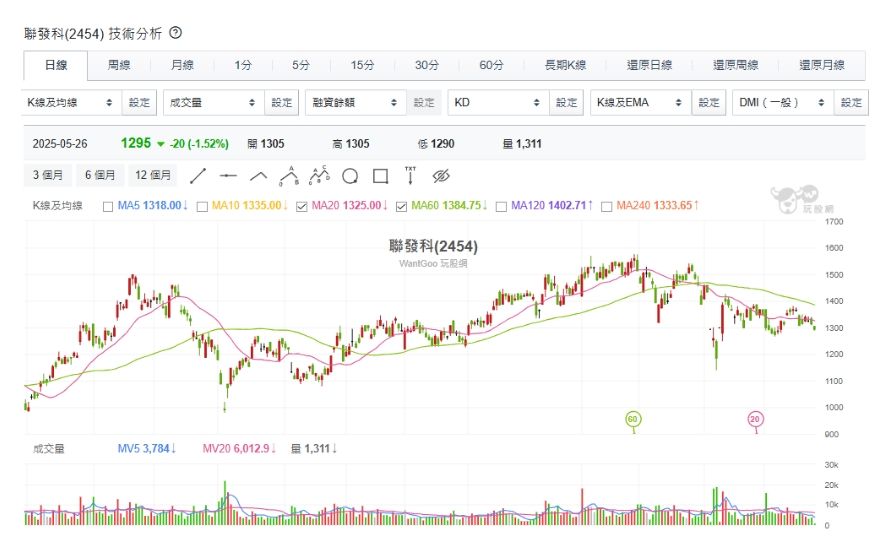Open the 成交量 indicator dropdown

[x=213, y=102]
